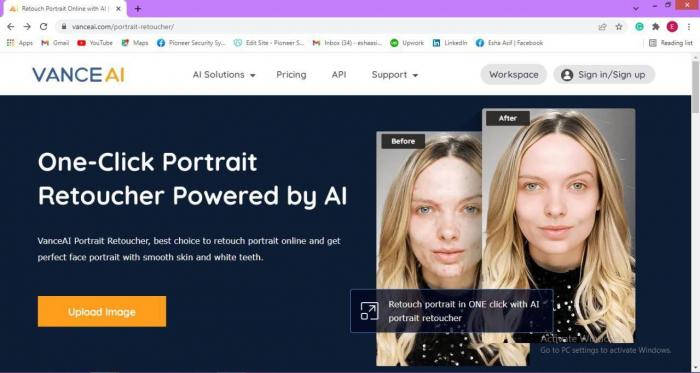The height and width of the screenshot is (373, 700).
Task: Open the Extensions puzzle icon
Action: coord(656,27)
